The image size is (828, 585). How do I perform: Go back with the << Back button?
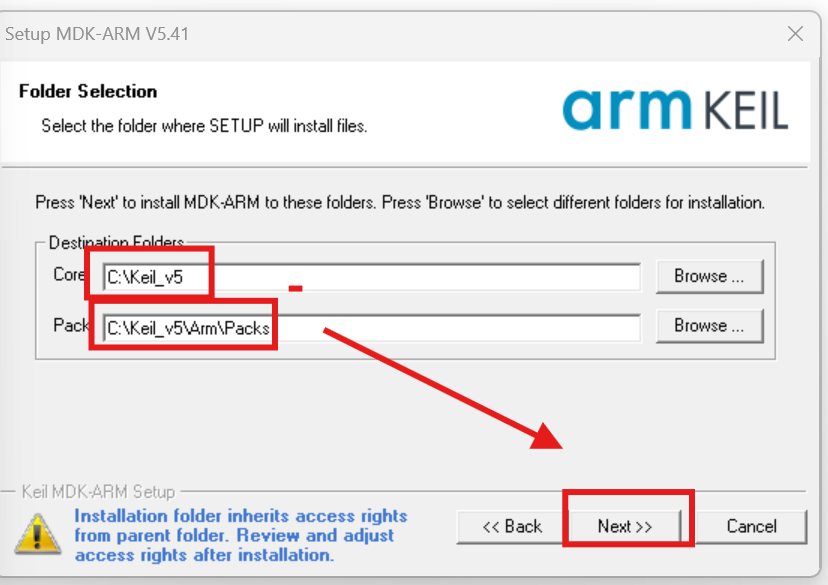tap(512, 526)
